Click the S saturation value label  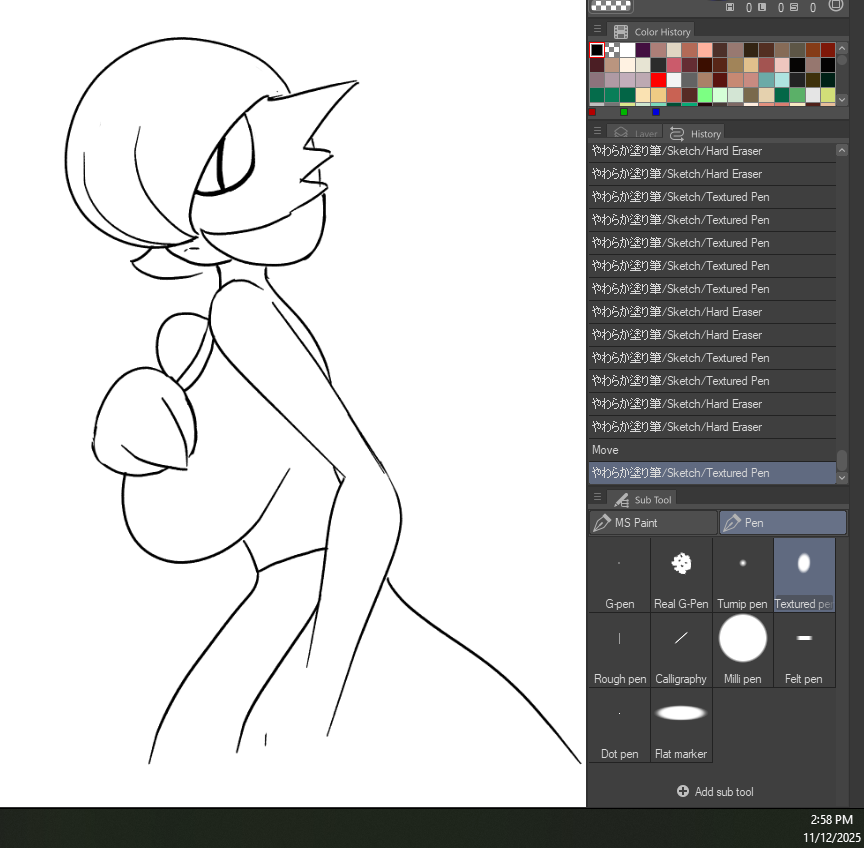point(794,7)
